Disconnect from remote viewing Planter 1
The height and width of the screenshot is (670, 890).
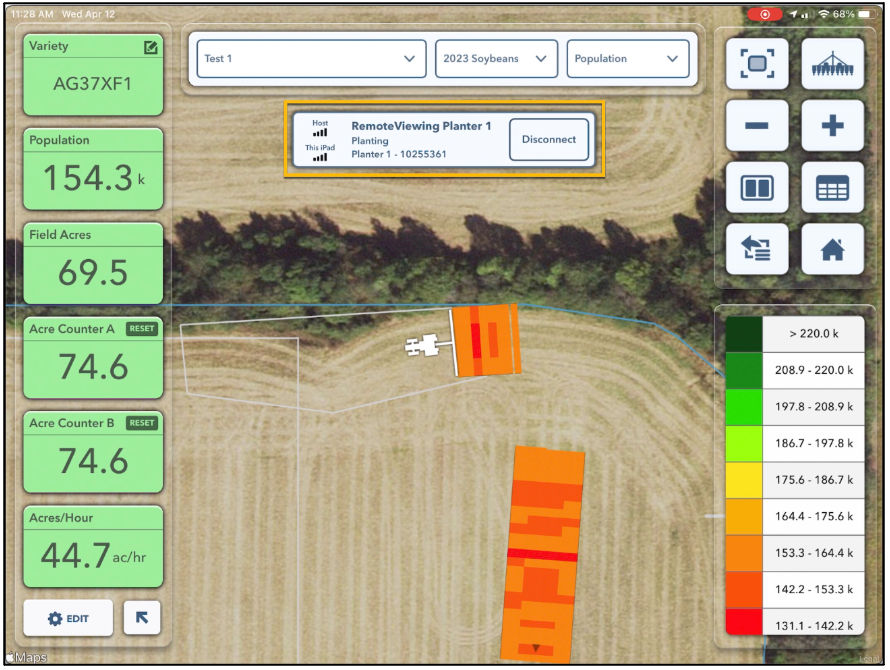pyautogui.click(x=549, y=140)
